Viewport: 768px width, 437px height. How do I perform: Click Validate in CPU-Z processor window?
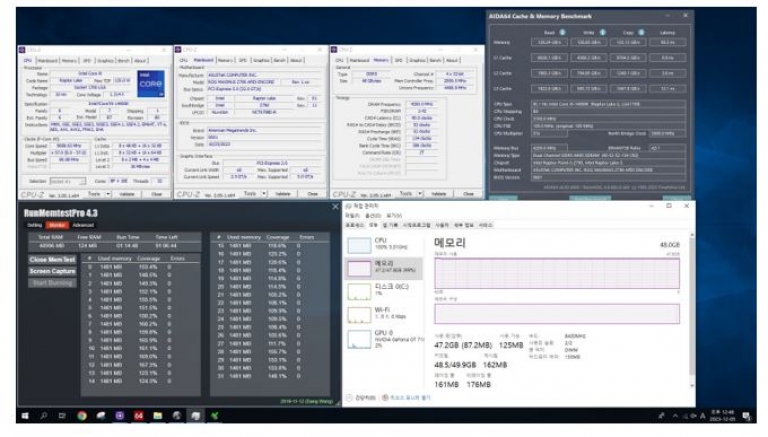[127, 194]
